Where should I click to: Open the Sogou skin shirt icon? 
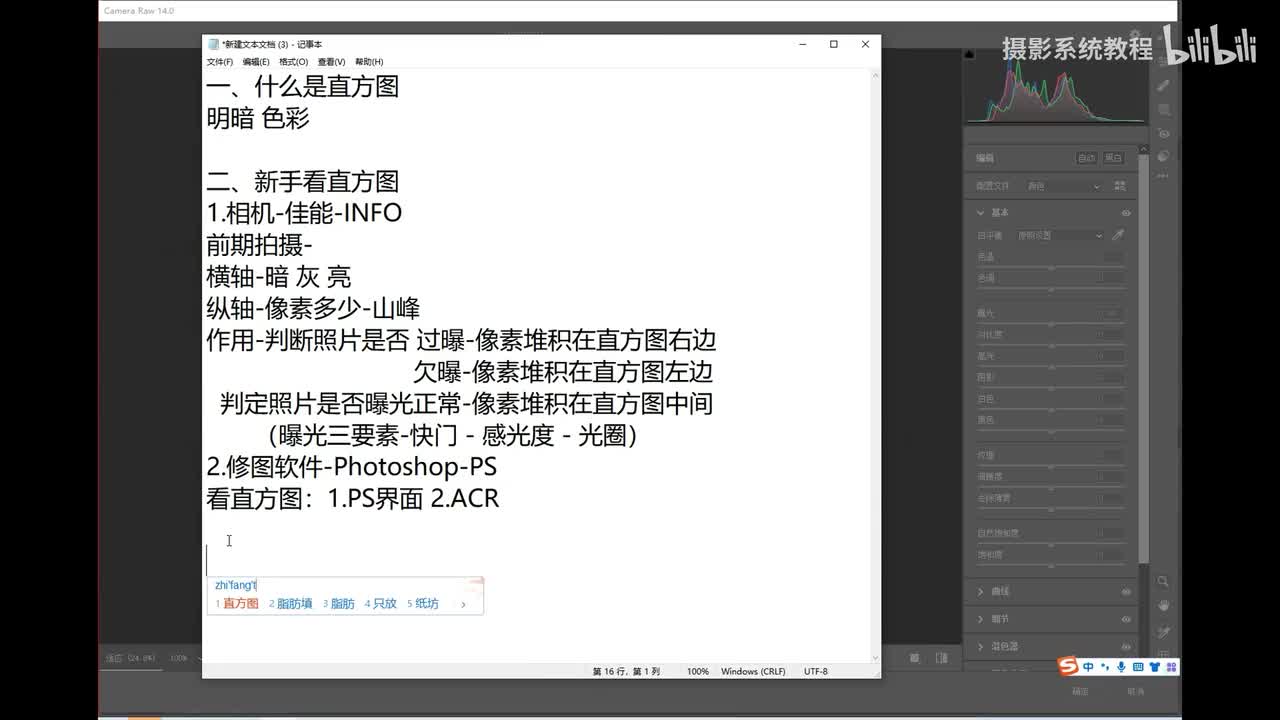click(x=1154, y=667)
